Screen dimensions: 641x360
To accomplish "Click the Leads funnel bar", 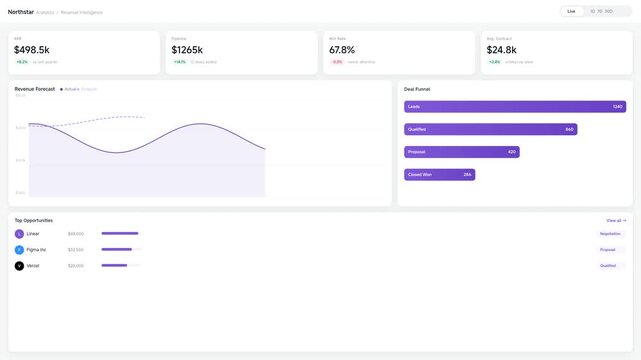I will [x=515, y=107].
